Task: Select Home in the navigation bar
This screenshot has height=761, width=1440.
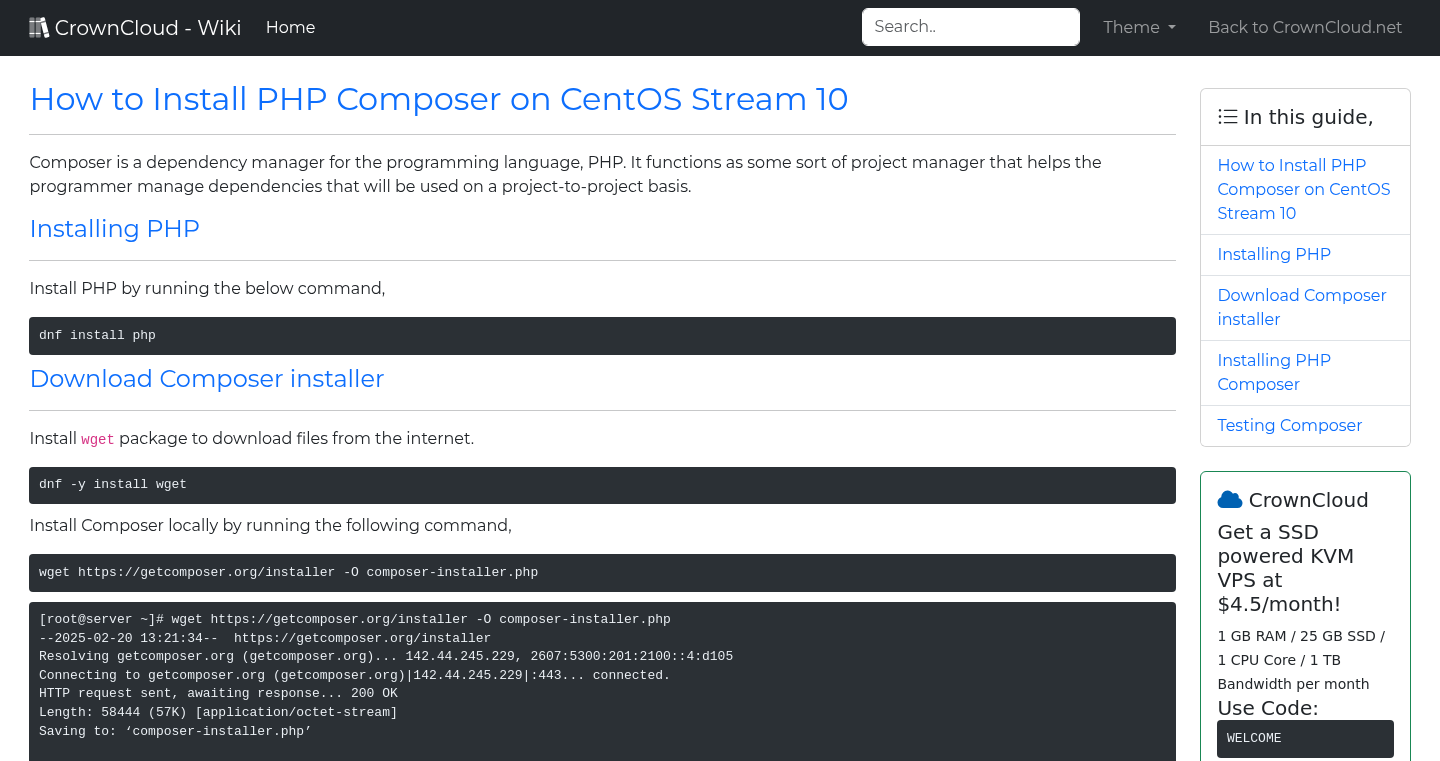Action: point(290,27)
